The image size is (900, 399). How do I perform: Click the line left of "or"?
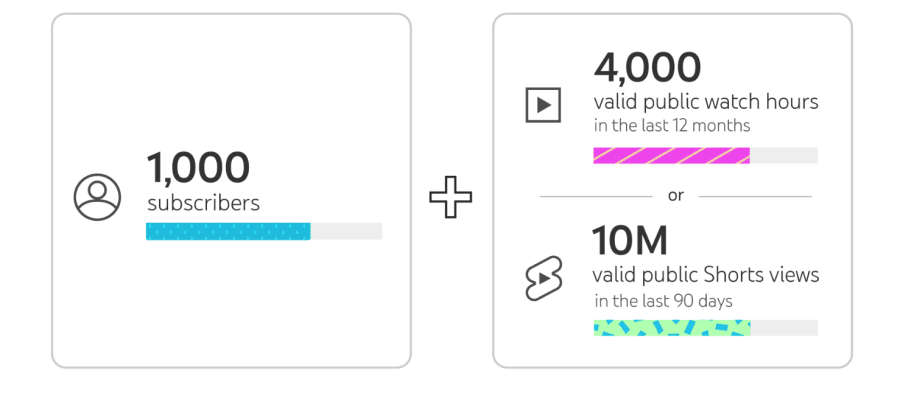coord(596,196)
